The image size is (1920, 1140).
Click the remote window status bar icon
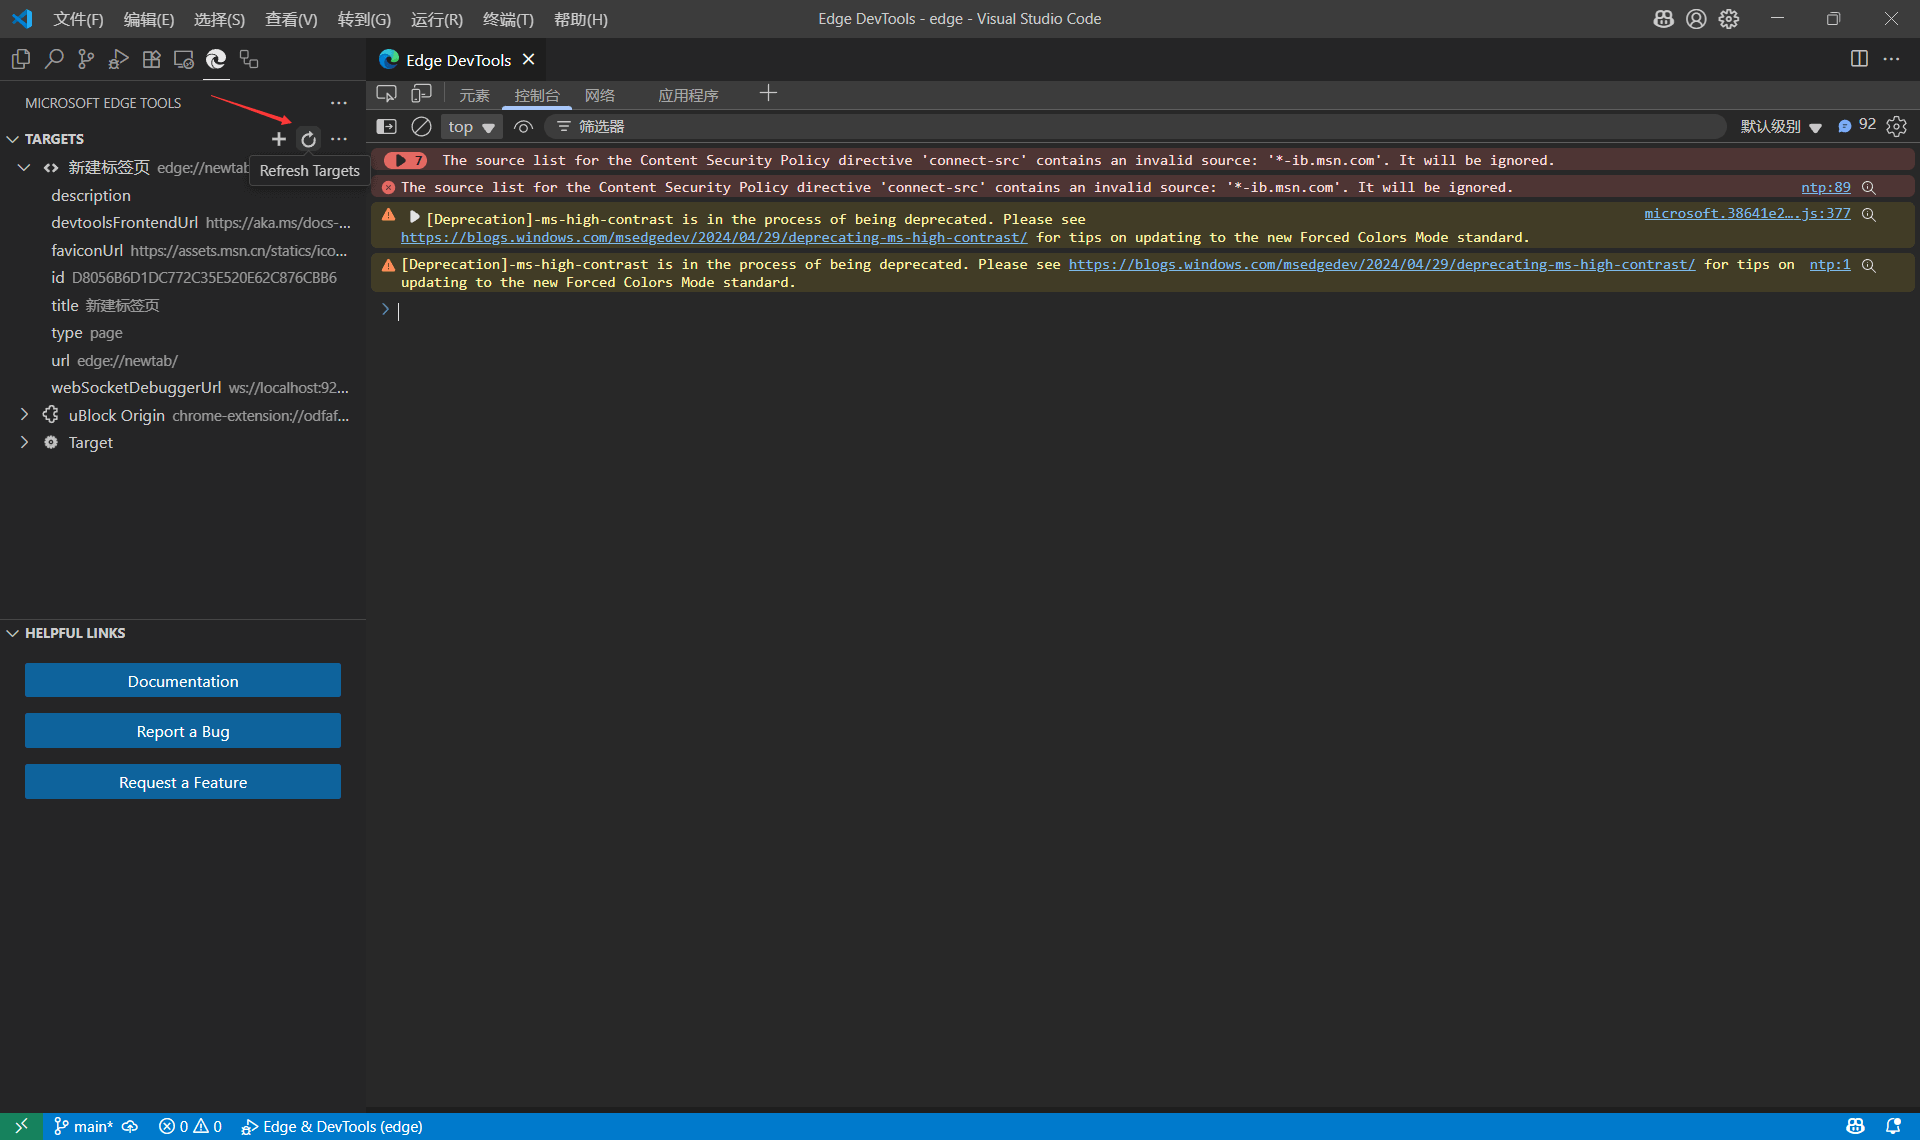coord(21,1126)
